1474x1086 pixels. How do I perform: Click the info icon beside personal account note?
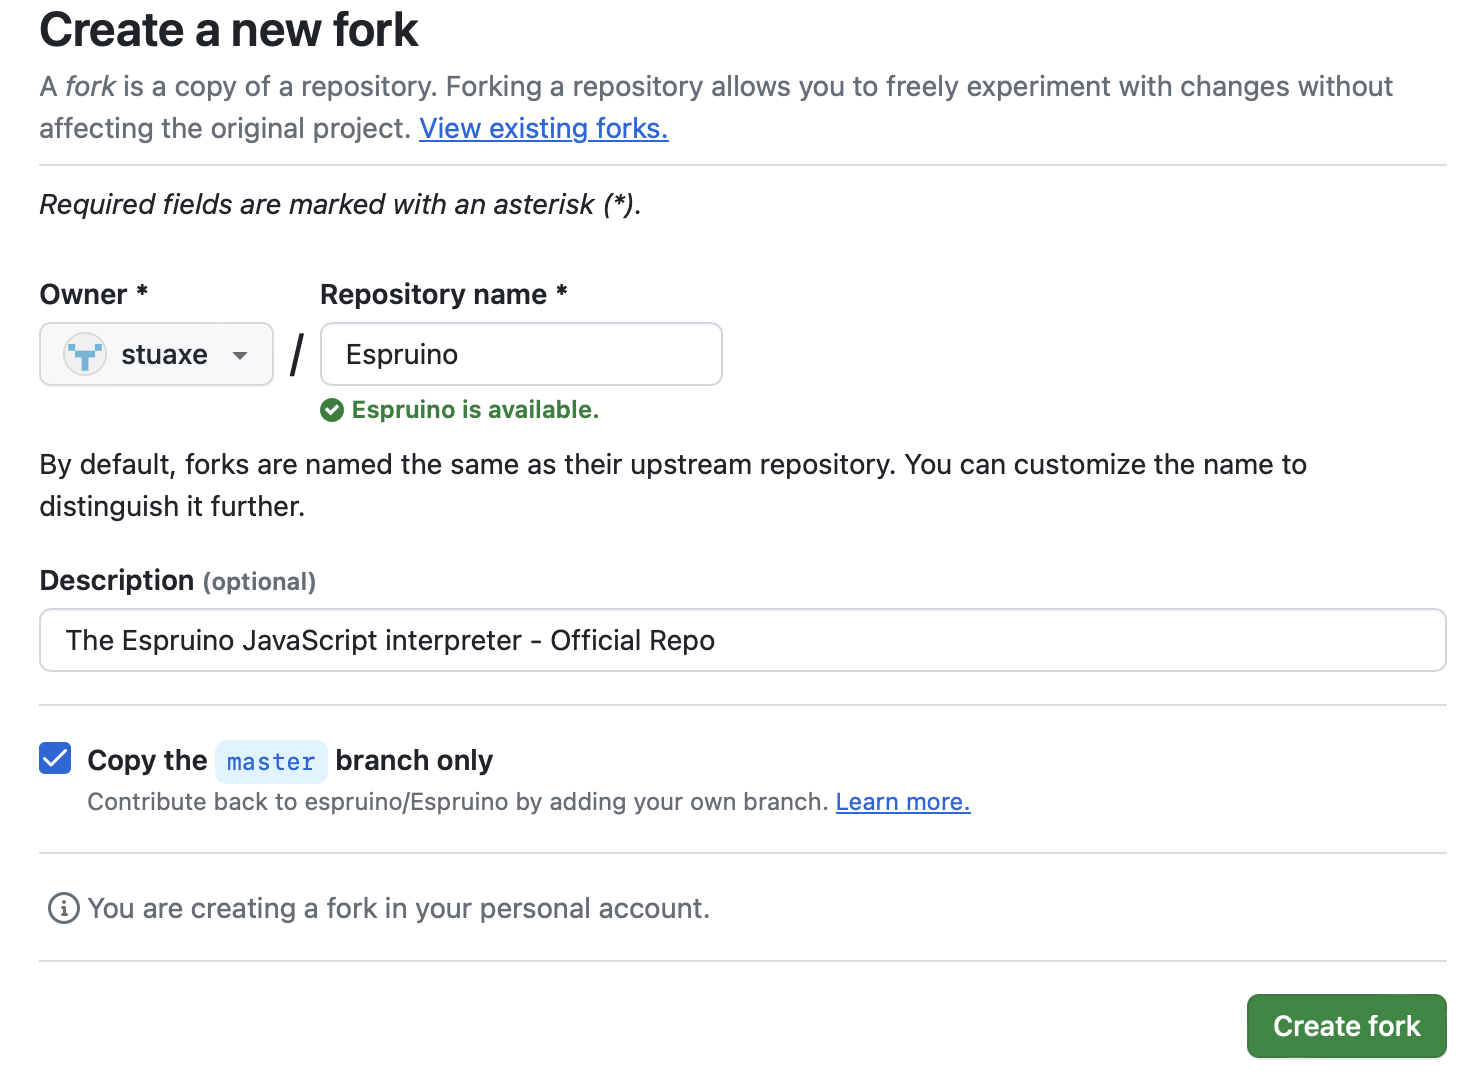(x=63, y=908)
